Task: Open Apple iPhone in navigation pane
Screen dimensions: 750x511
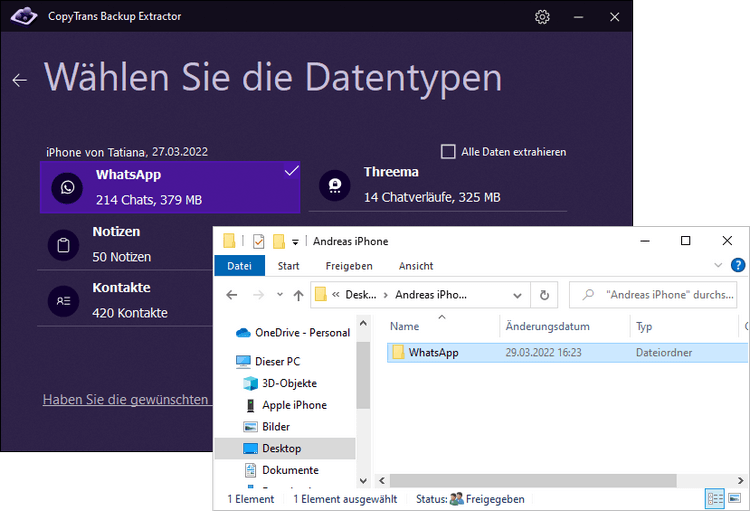Action: click(x=286, y=405)
